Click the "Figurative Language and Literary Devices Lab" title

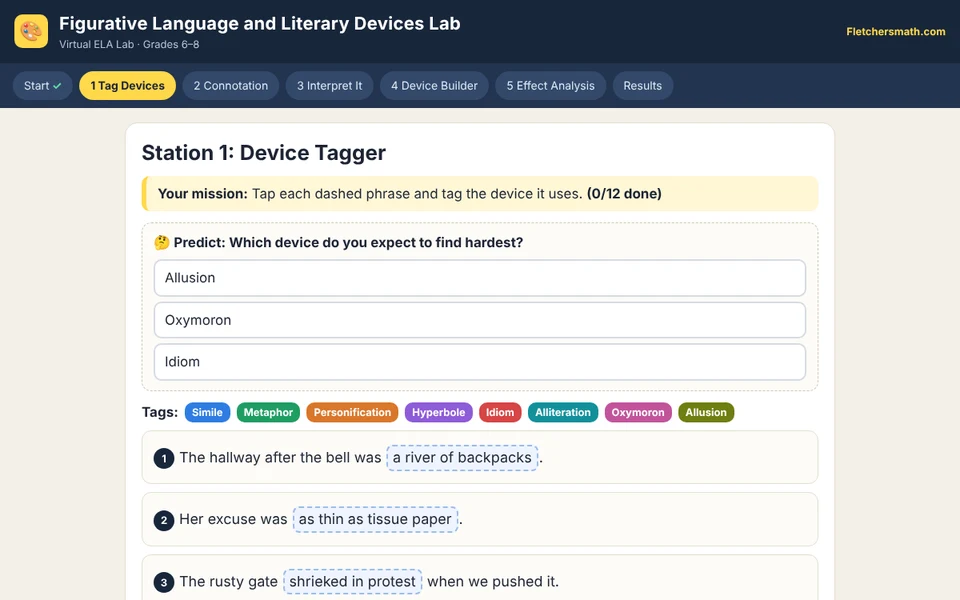click(x=260, y=23)
